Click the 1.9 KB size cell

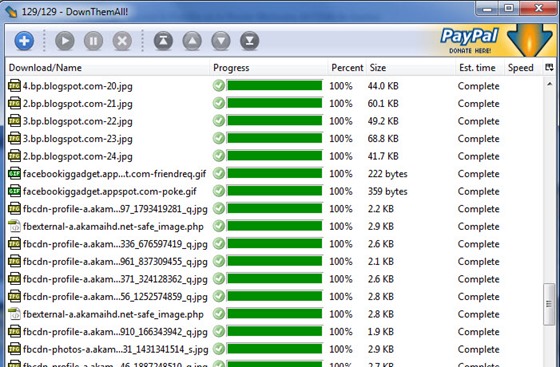(380, 332)
